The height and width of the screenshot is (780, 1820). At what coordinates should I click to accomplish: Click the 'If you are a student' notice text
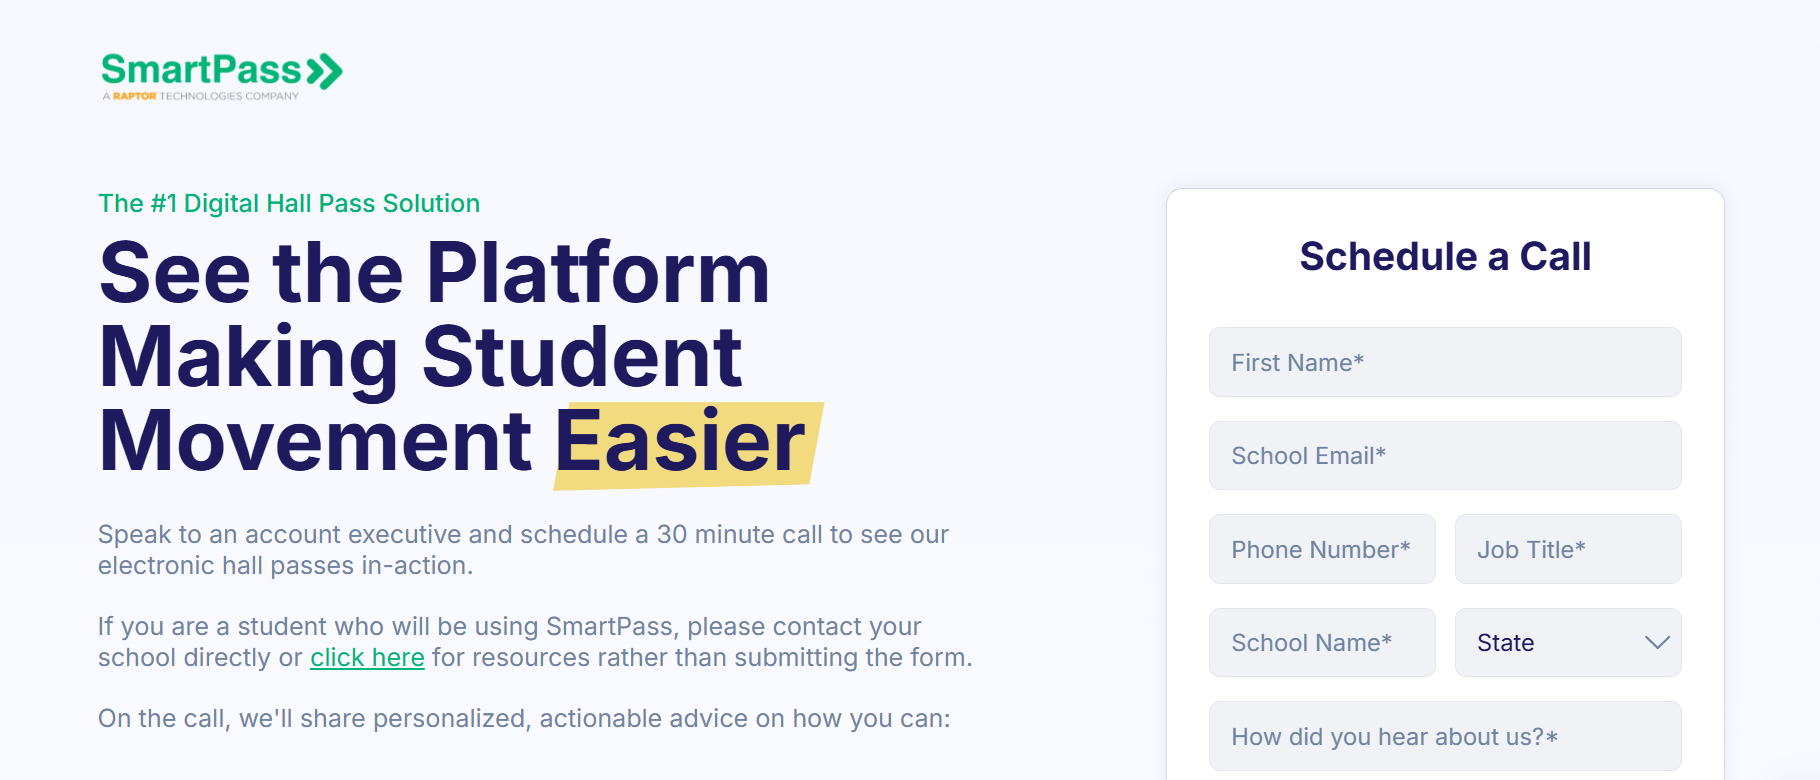tap(534, 641)
